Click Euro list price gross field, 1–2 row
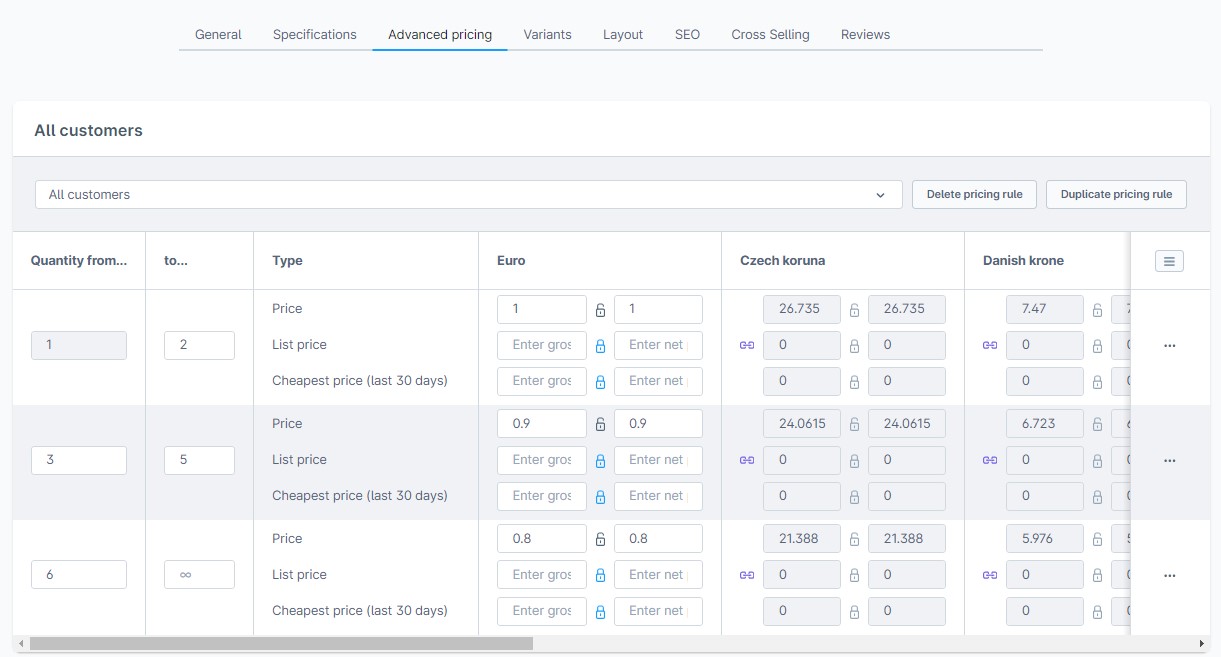 pyautogui.click(x=542, y=345)
